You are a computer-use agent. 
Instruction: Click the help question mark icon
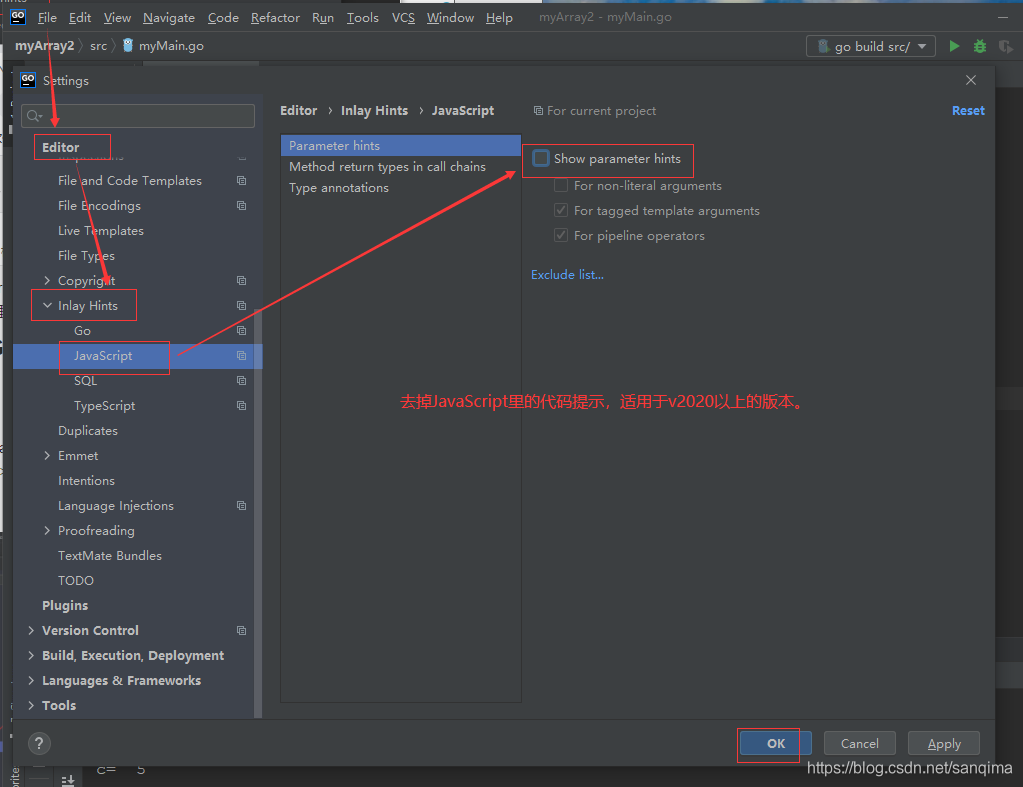(39, 743)
